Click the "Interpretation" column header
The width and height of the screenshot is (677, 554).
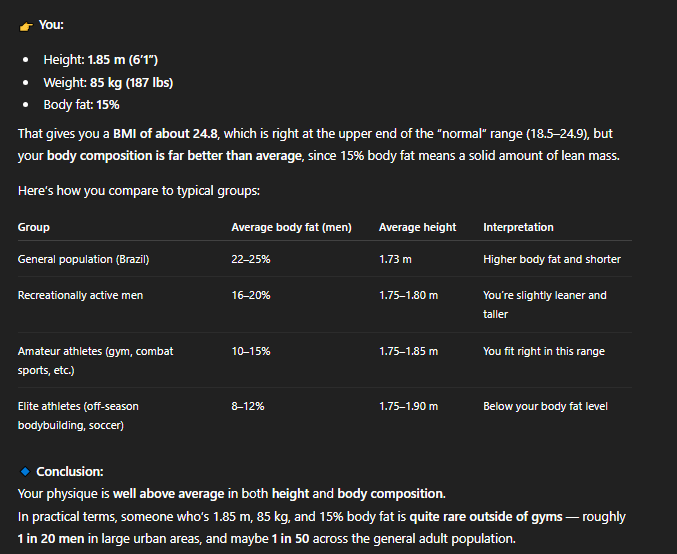[x=518, y=228]
